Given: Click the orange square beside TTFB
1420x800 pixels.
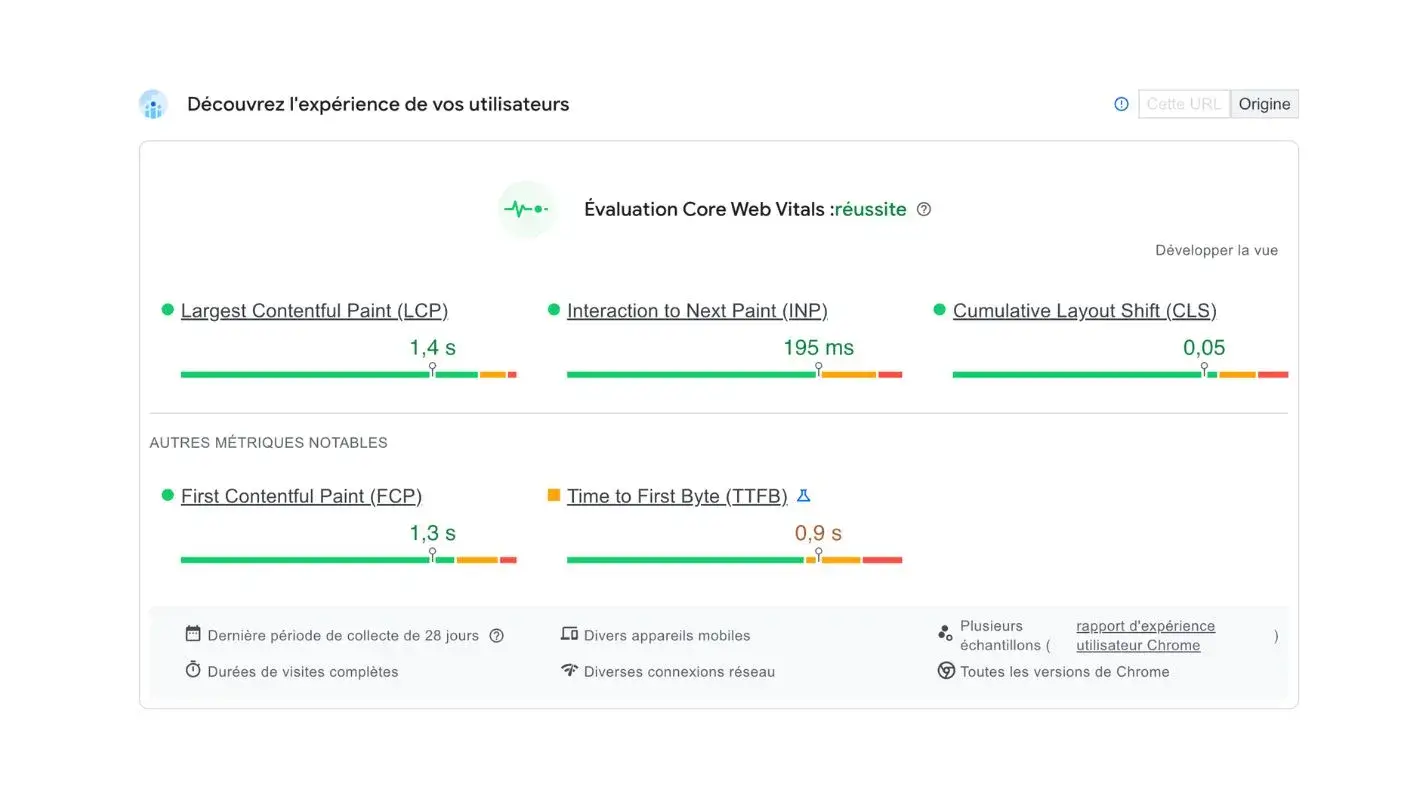Looking at the screenshot, I should click(554, 495).
